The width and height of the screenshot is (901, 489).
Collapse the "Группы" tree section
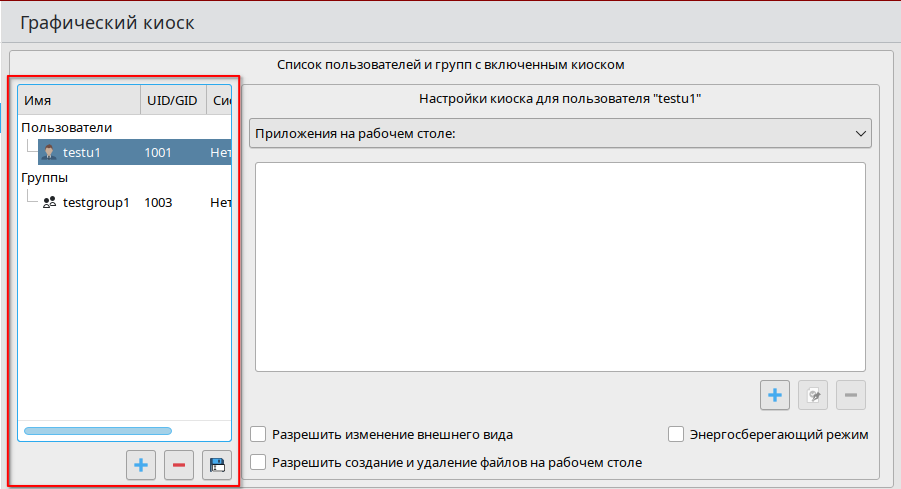point(44,178)
